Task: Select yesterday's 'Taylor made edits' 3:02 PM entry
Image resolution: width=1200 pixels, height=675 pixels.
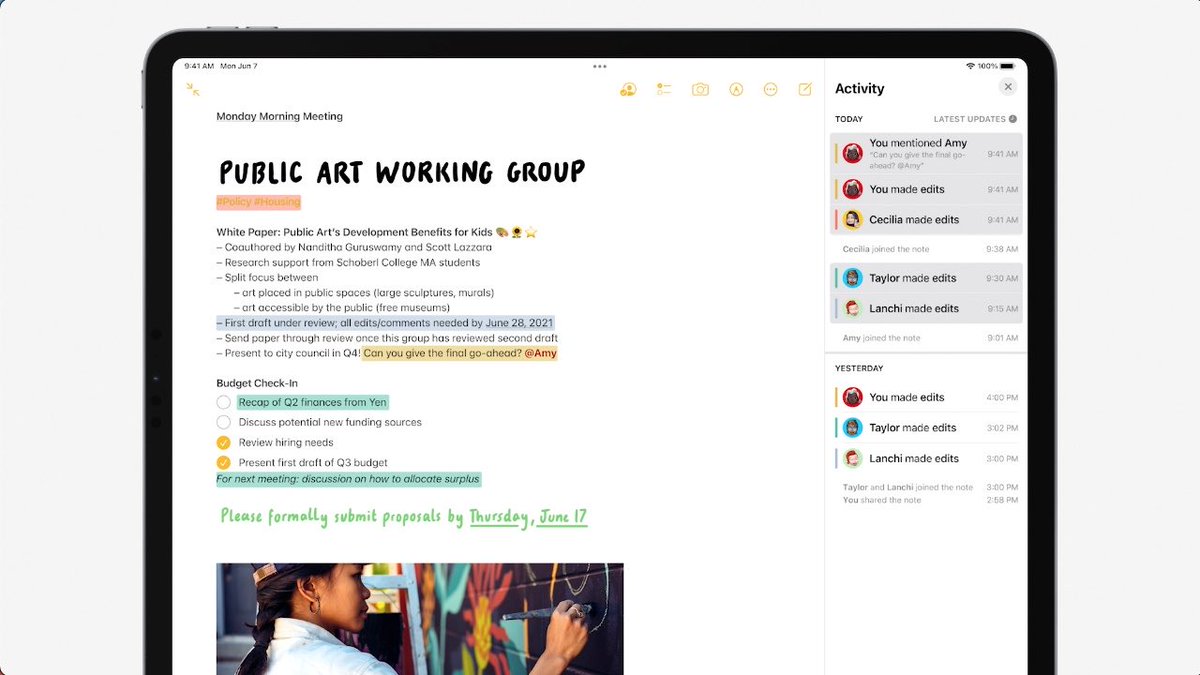Action: coord(927,427)
